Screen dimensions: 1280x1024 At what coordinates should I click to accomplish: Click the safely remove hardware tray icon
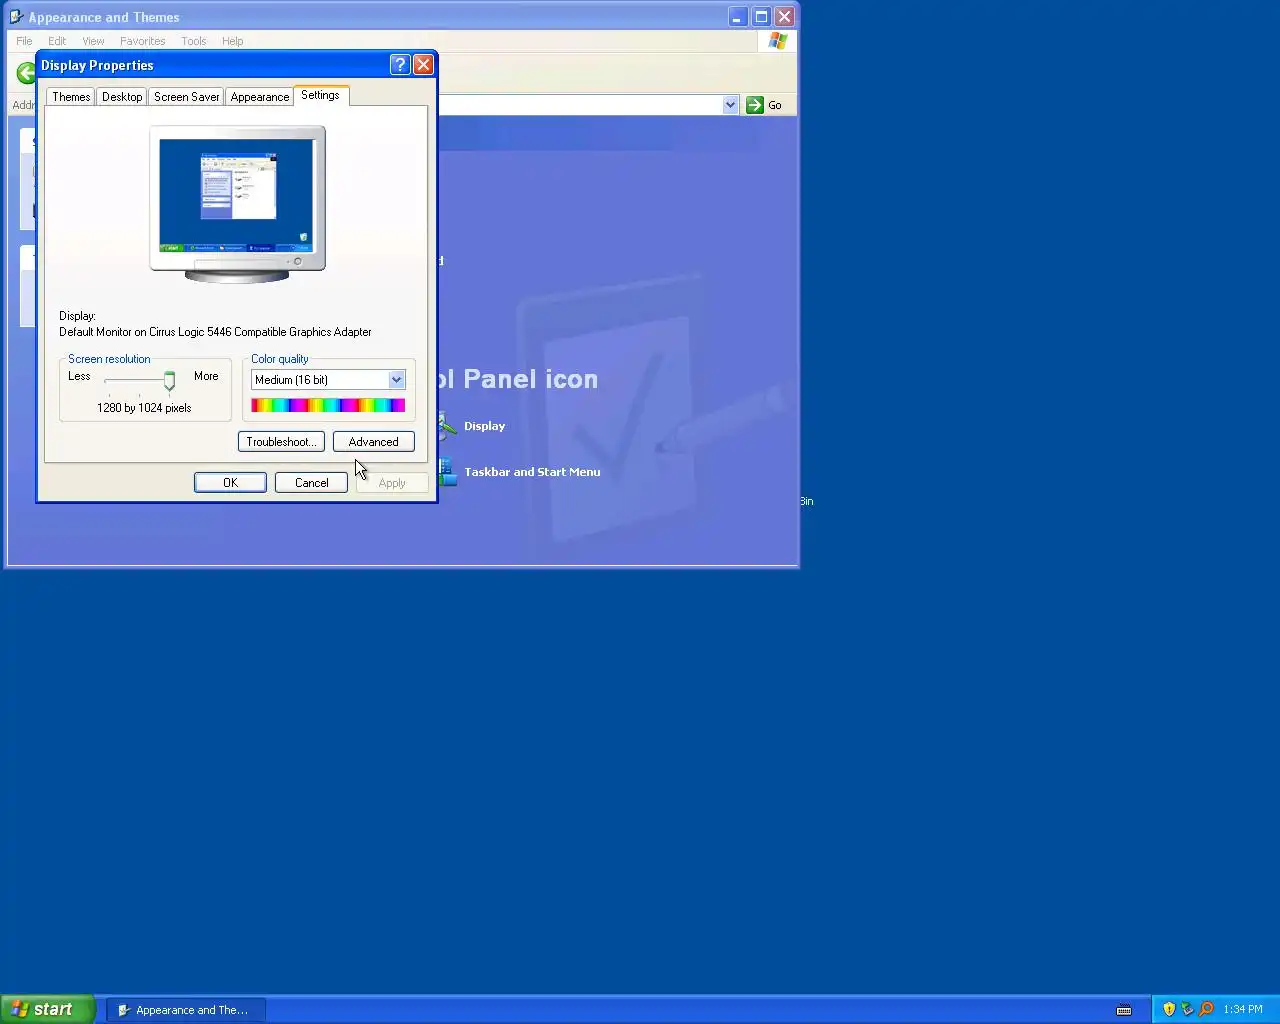[1187, 1009]
